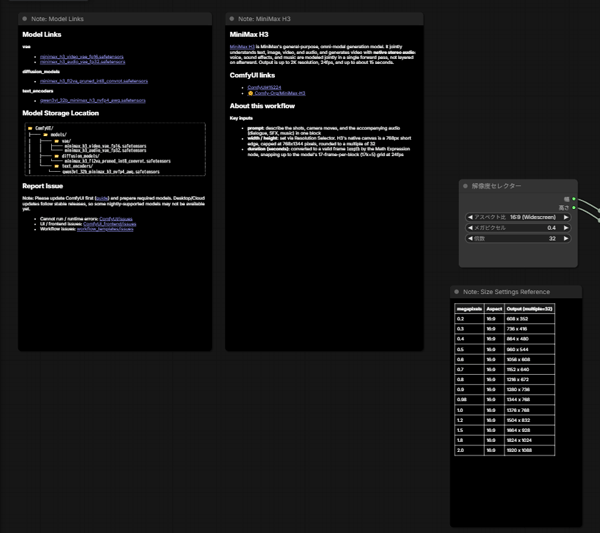Collapse the 解像度セレクター node dot
This screenshot has height=533, width=600.
(465, 186)
